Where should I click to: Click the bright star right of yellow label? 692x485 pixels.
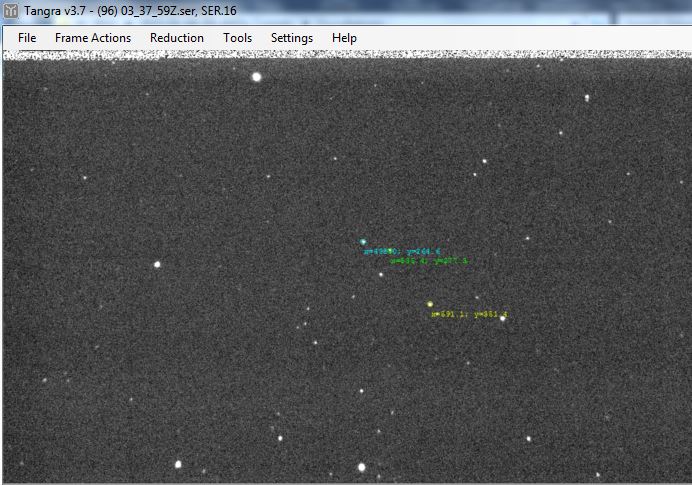point(503,319)
